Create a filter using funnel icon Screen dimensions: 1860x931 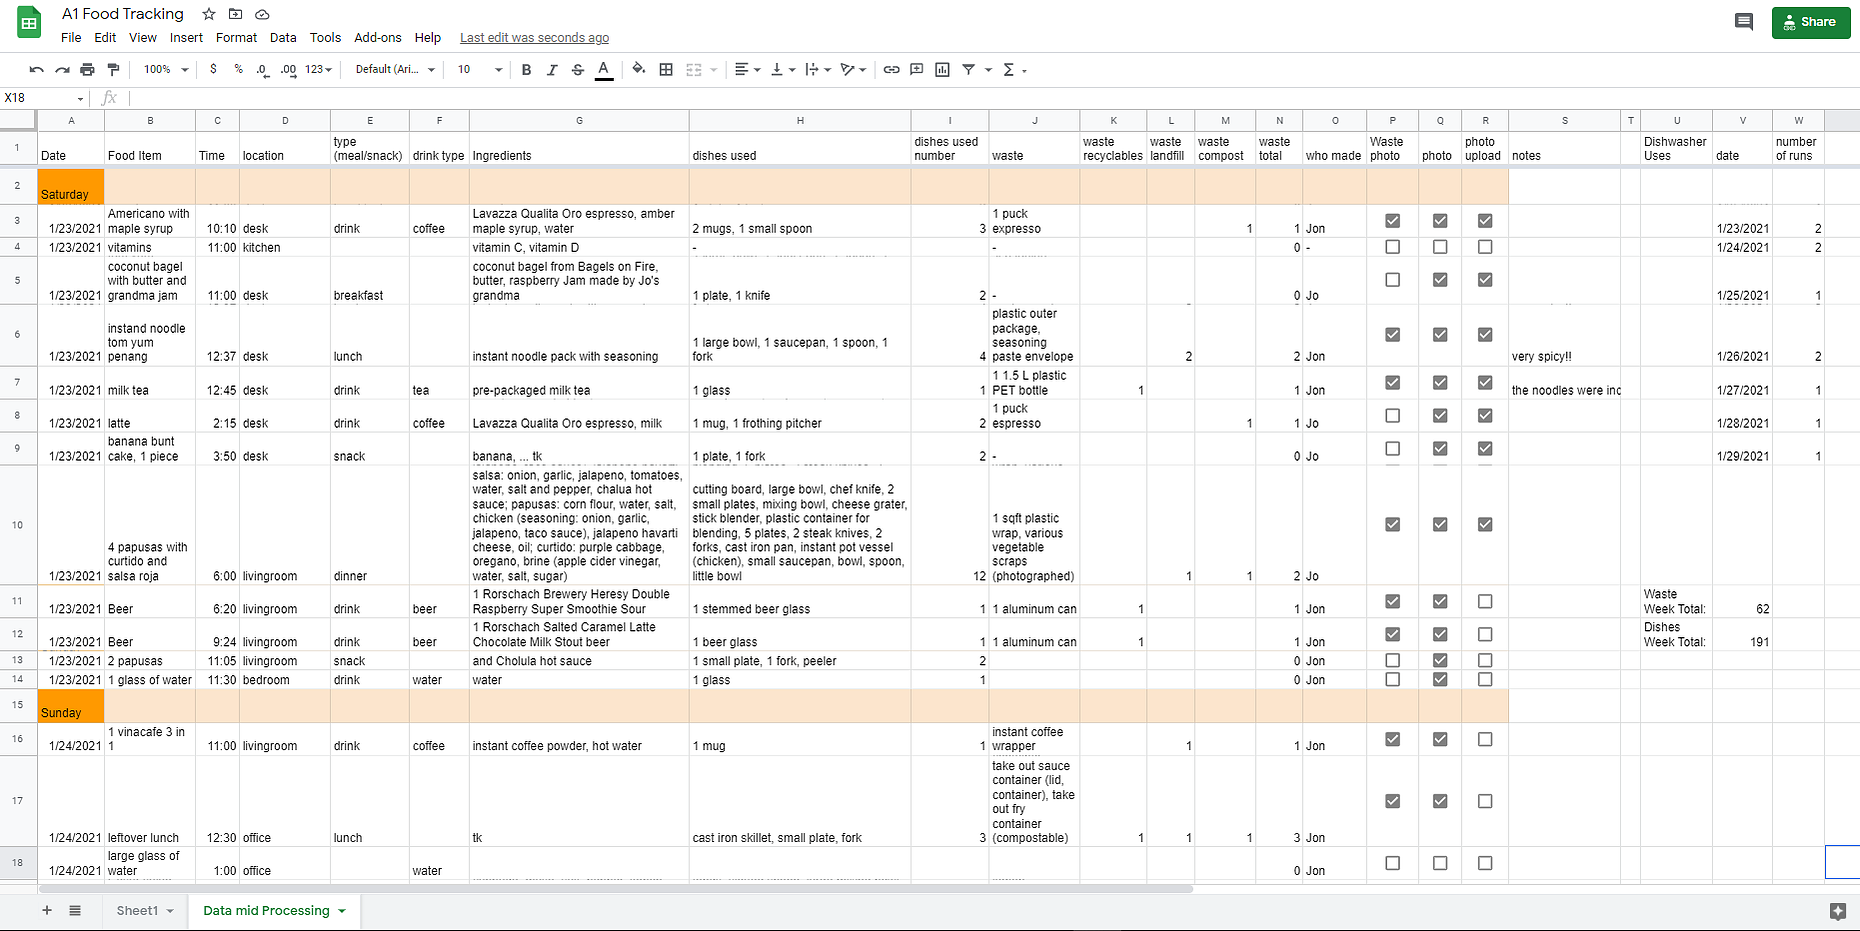pyautogui.click(x=968, y=70)
